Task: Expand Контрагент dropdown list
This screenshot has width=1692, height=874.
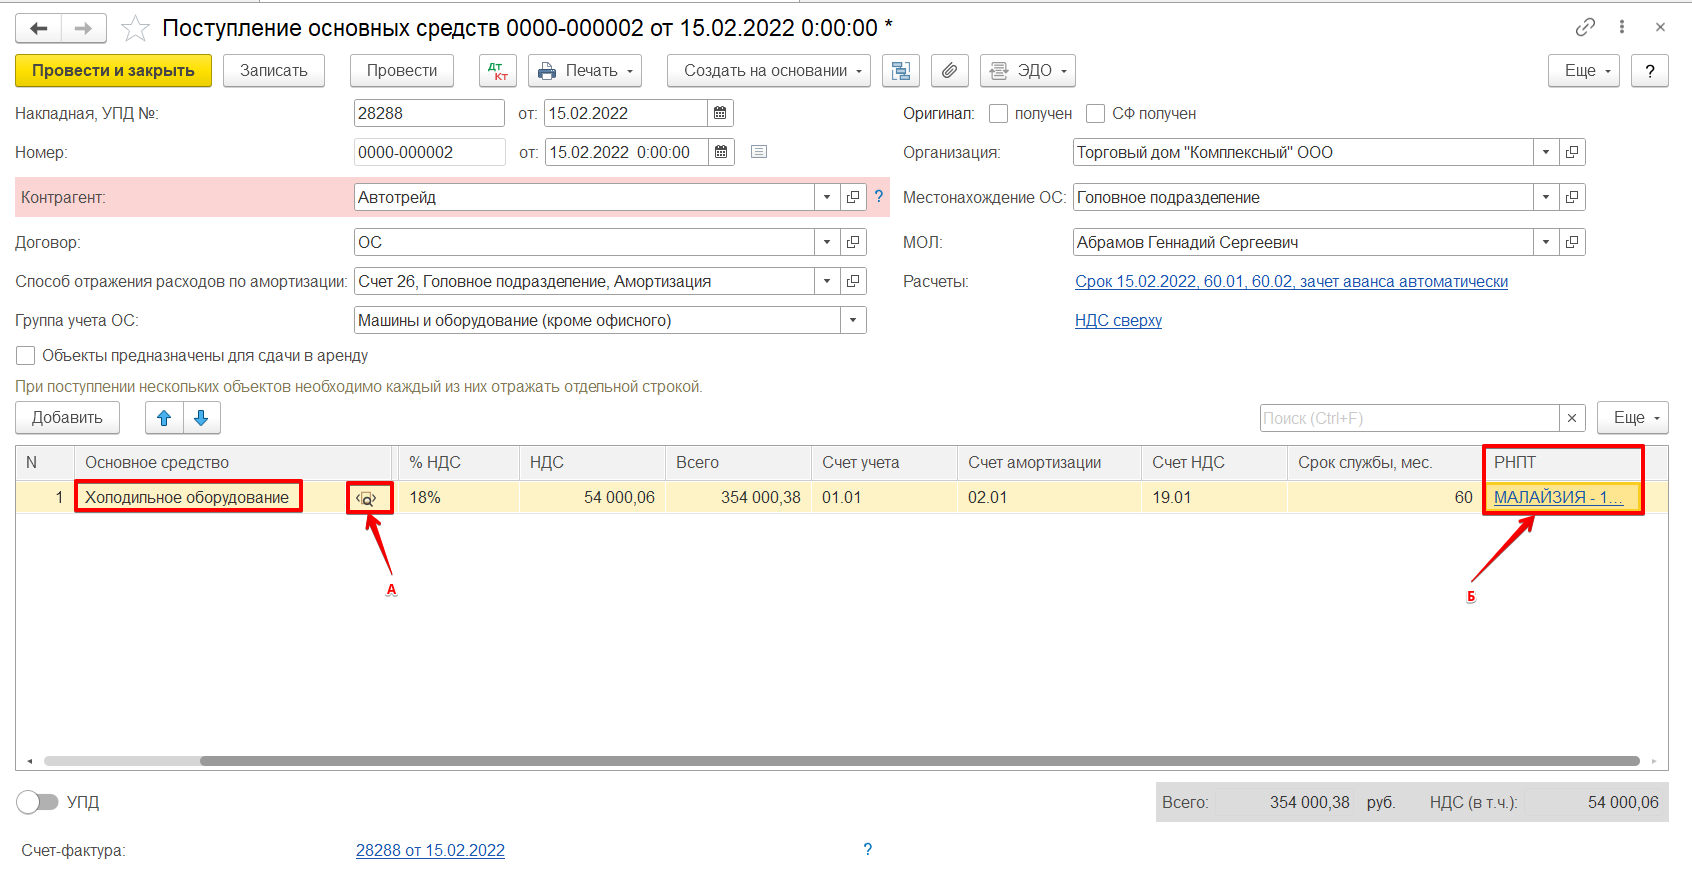Action: pos(827,197)
